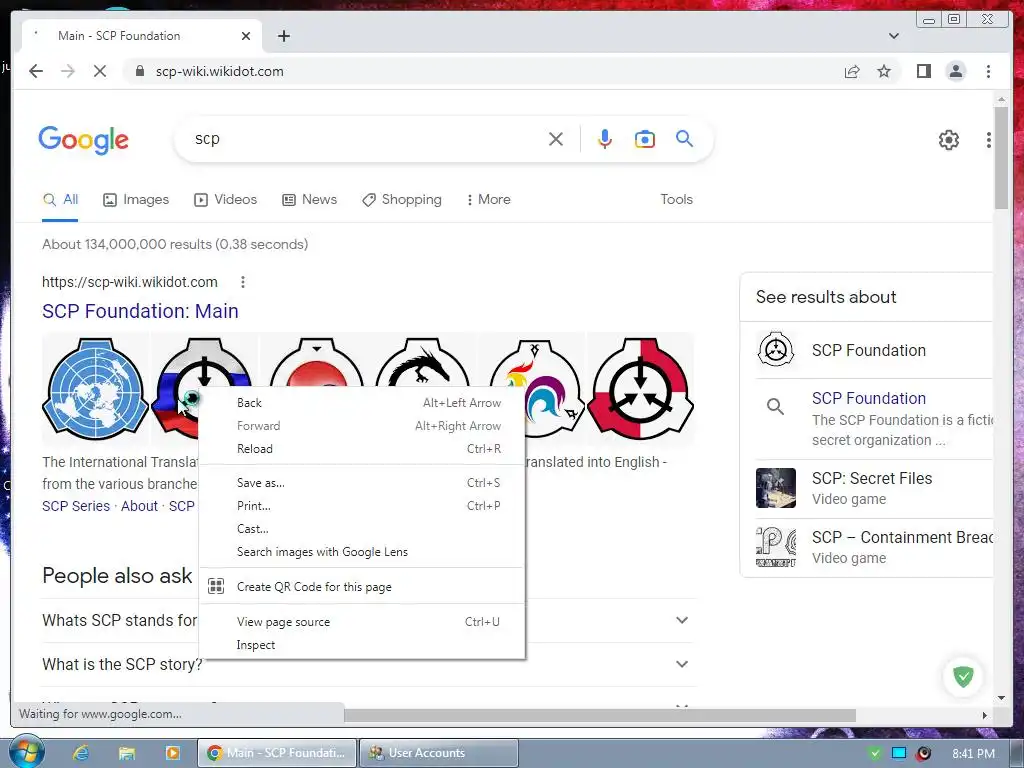Open the About sitelink
The height and width of the screenshot is (768, 1024).
pos(139,506)
